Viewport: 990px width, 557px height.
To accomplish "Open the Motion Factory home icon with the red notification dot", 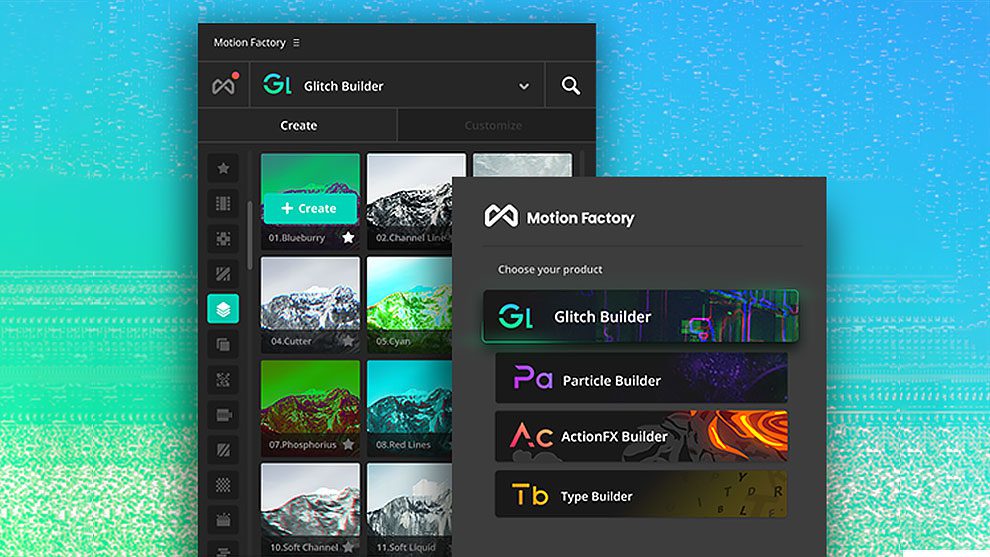I will 224,85.
